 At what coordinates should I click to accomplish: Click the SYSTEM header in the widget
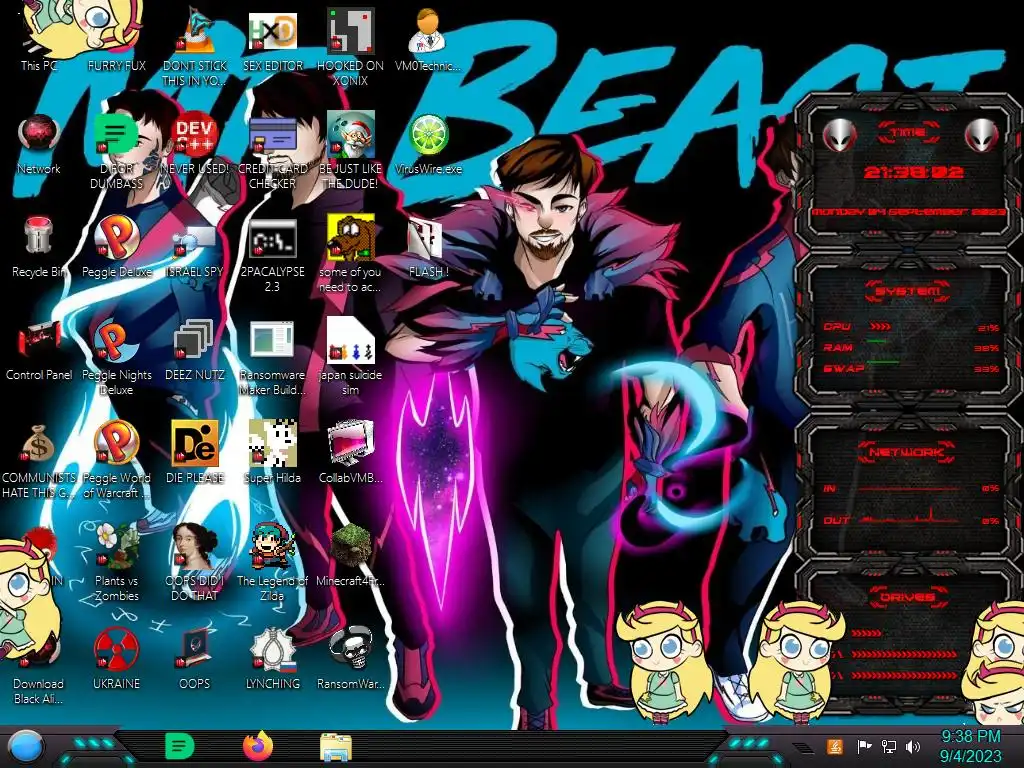click(x=908, y=291)
